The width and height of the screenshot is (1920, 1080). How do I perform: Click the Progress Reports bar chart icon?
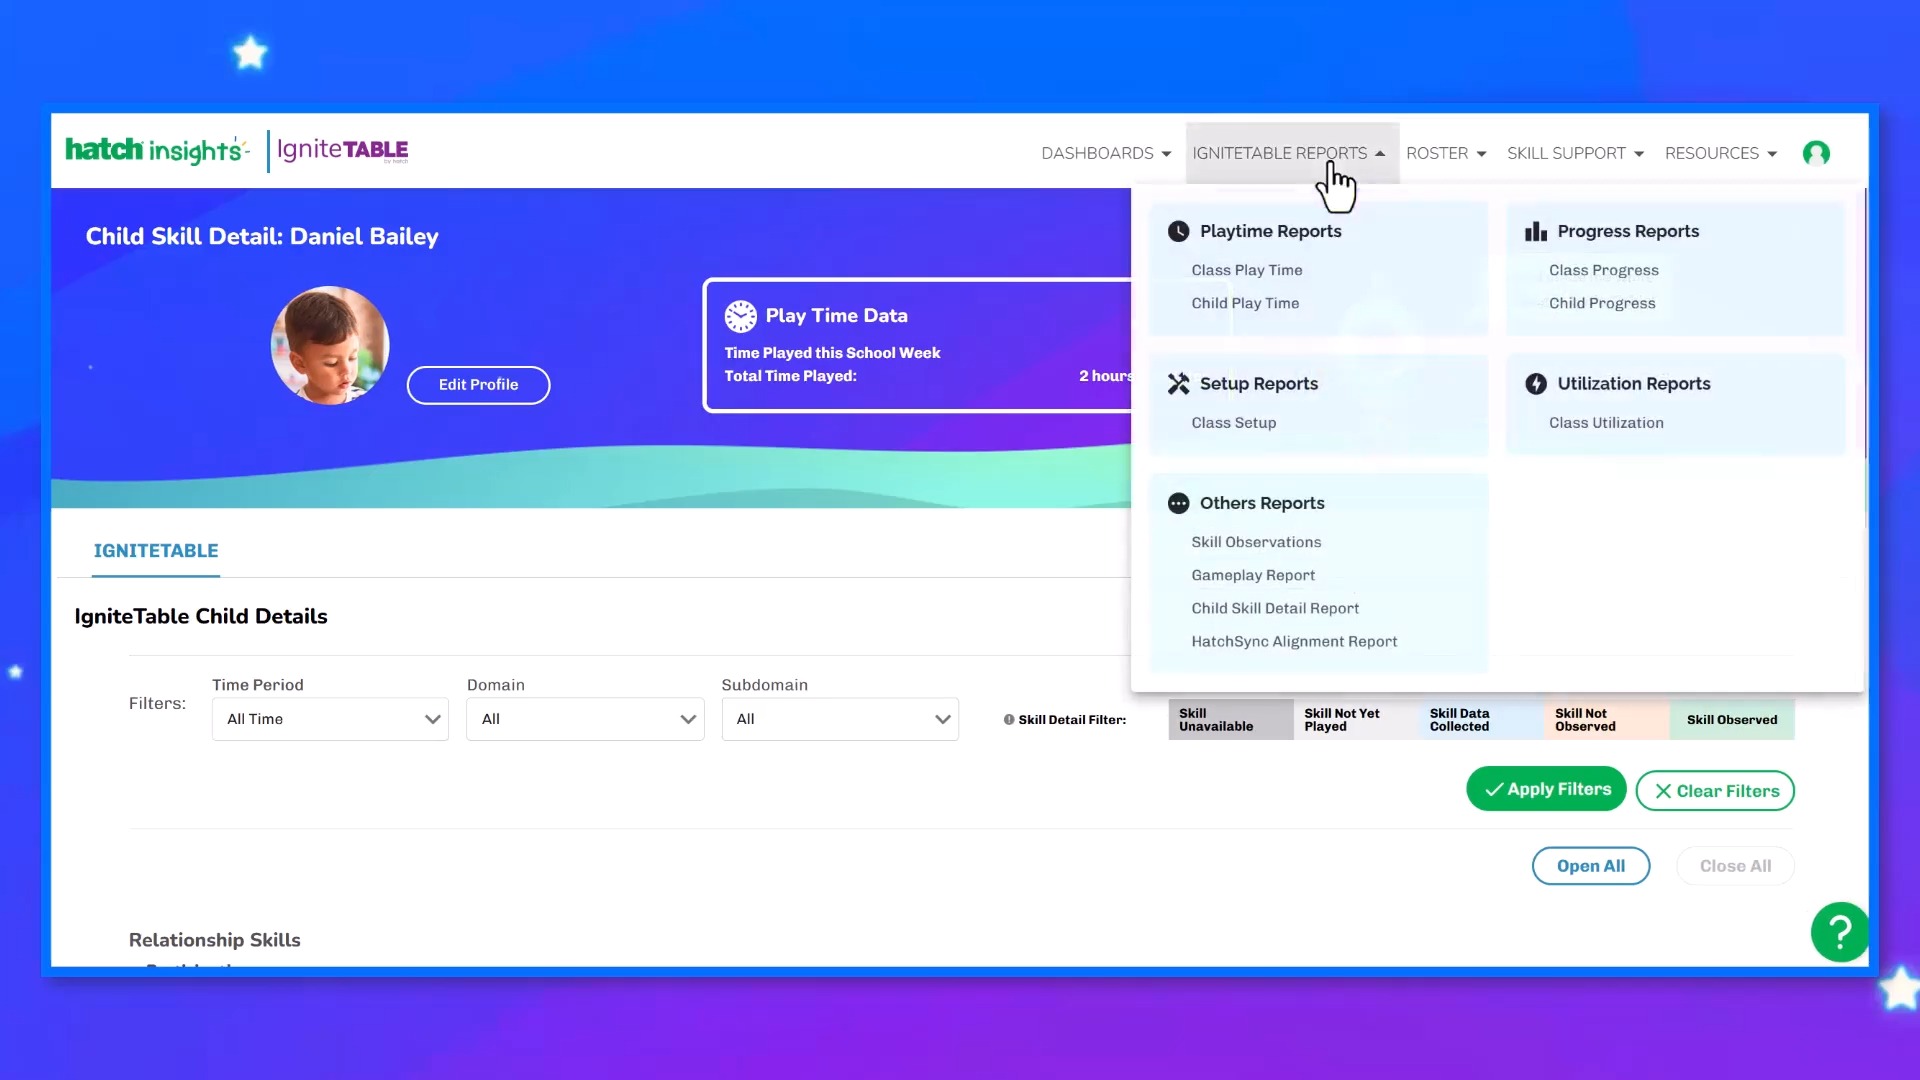tap(1536, 231)
